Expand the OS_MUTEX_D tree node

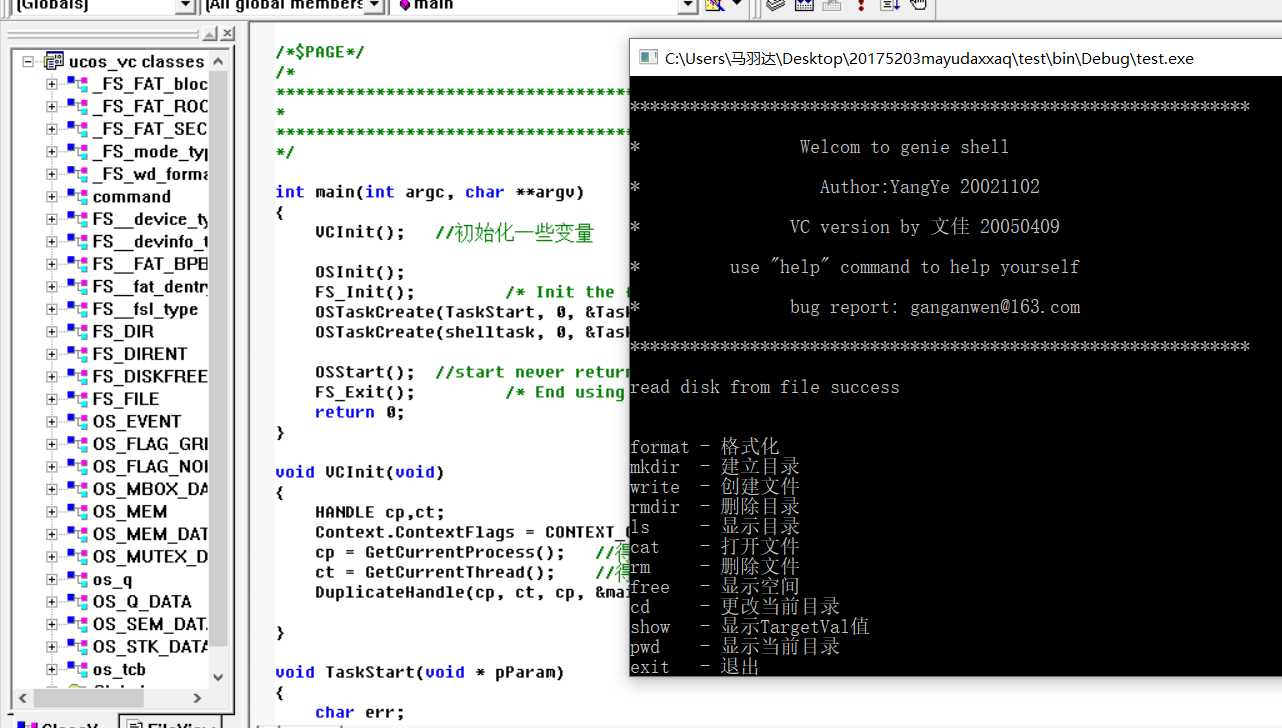(x=52, y=556)
